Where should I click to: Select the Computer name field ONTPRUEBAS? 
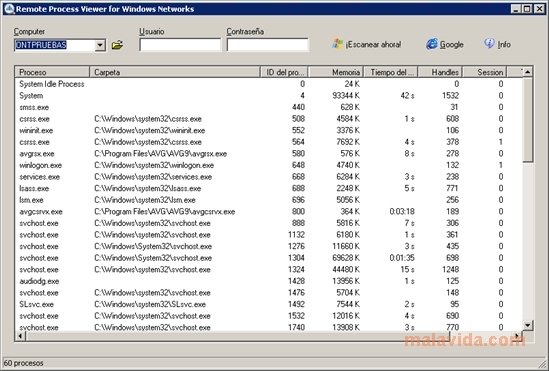point(55,45)
